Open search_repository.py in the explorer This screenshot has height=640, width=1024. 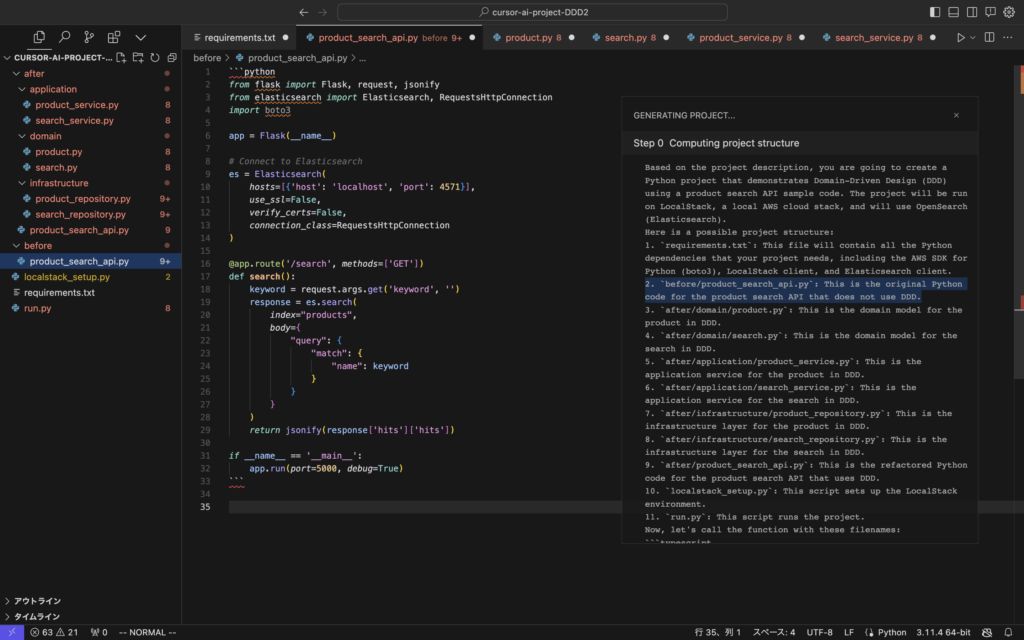[91, 214]
